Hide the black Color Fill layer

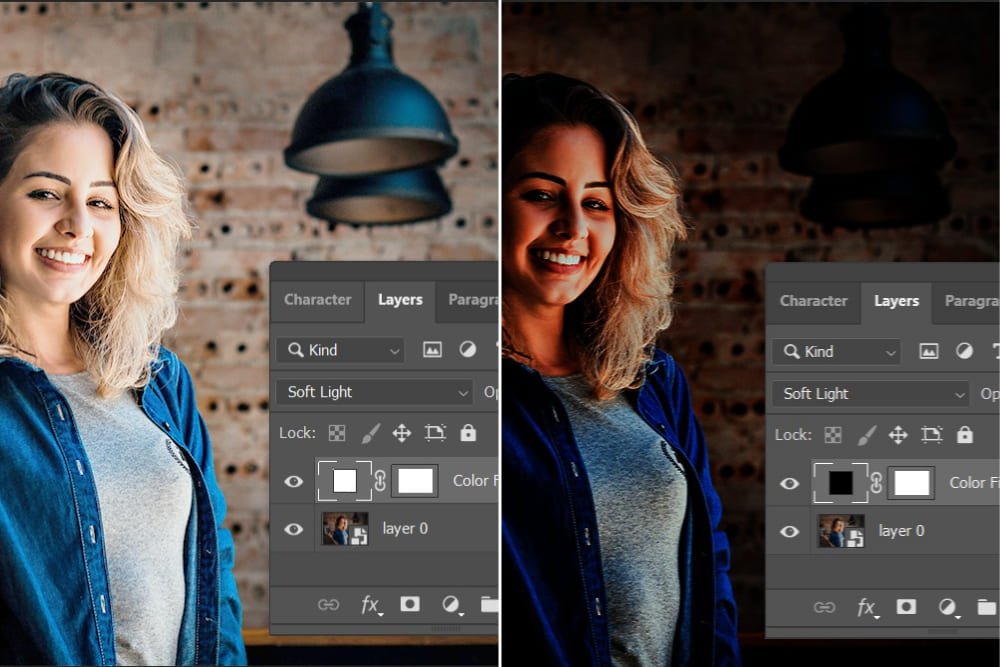pos(789,483)
